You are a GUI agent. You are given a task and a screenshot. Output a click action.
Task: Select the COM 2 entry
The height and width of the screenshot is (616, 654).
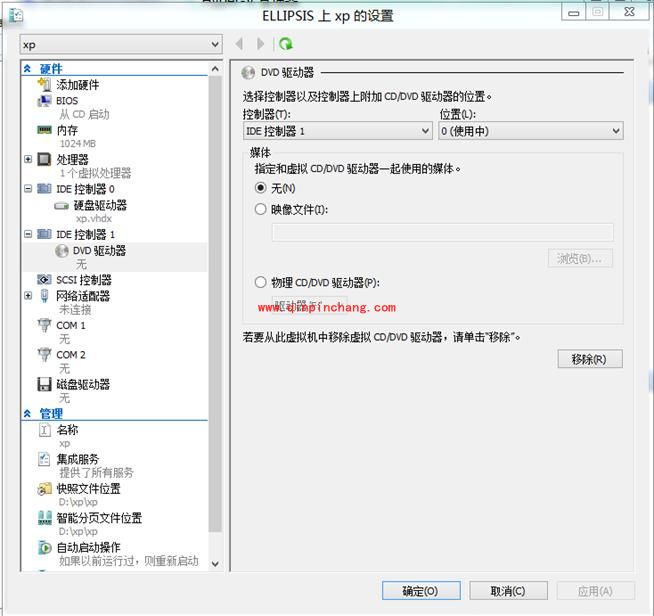[x=71, y=355]
